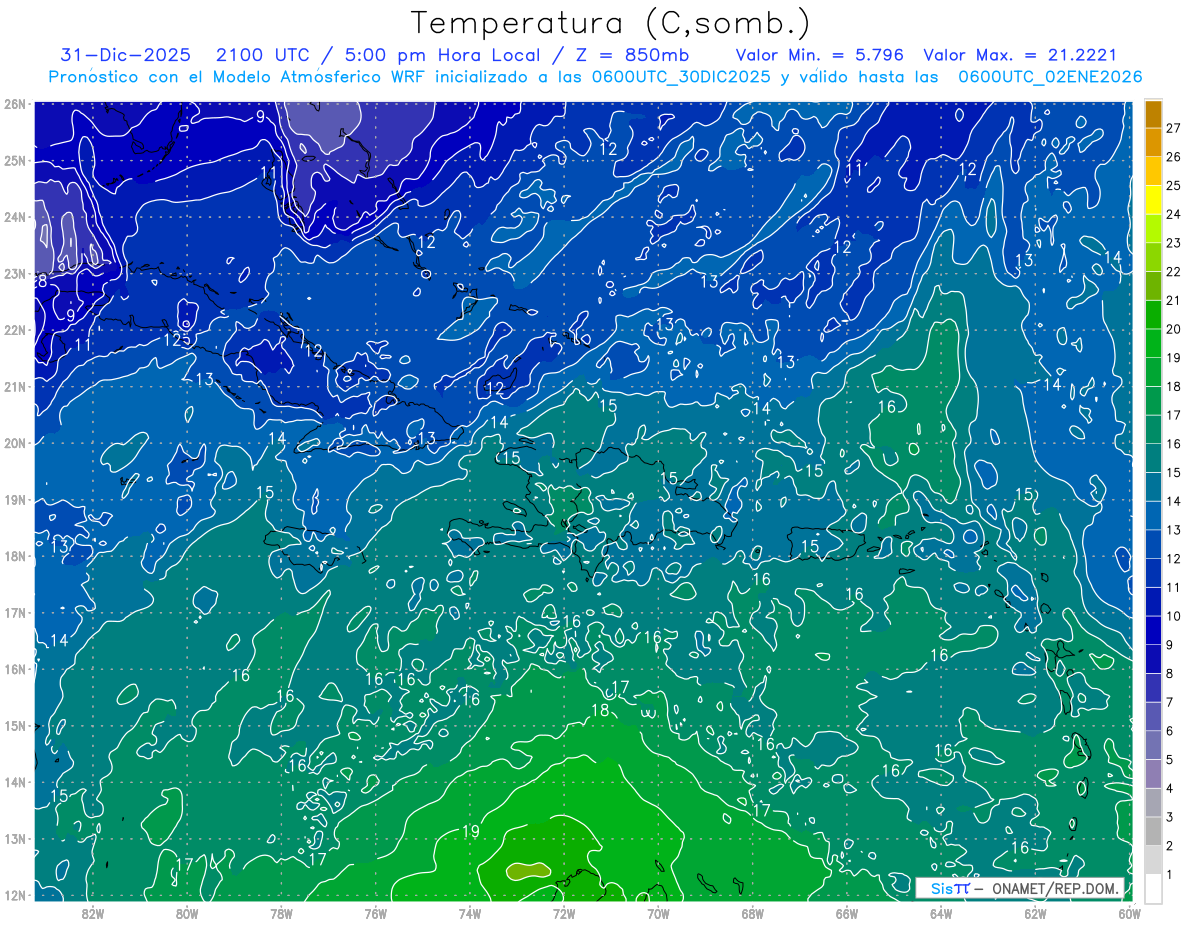The width and height of the screenshot is (1200, 927).
Task: Click the color scale label "26"
Action: coord(1173,157)
